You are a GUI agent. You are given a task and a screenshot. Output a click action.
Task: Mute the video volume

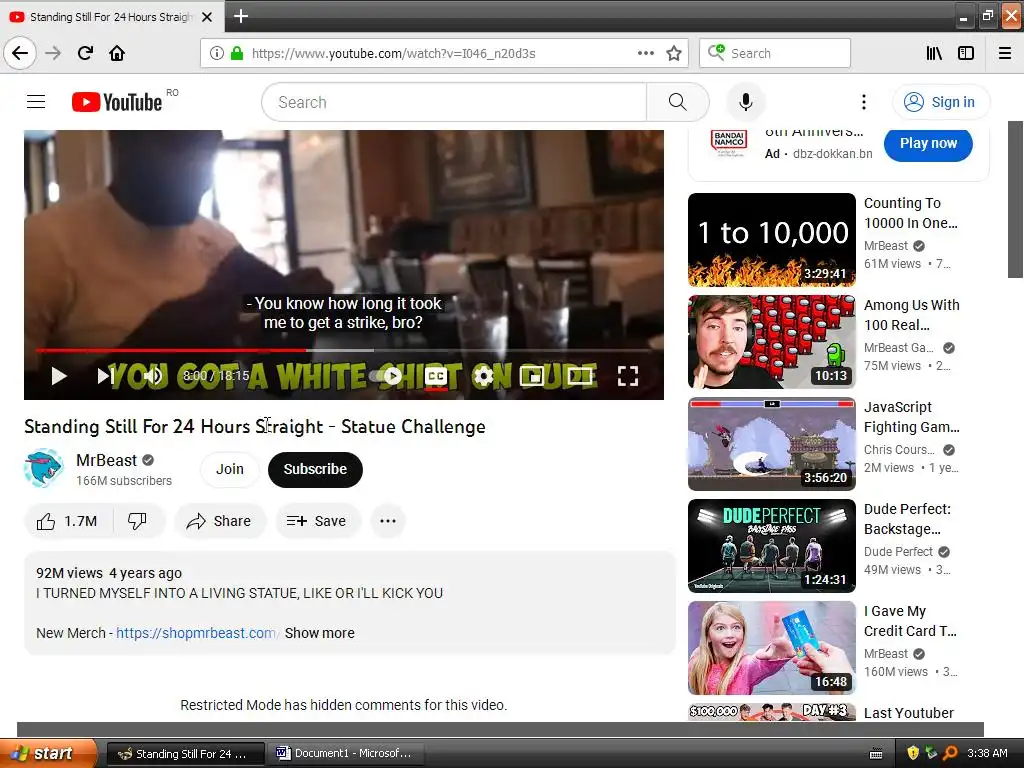[x=153, y=376]
